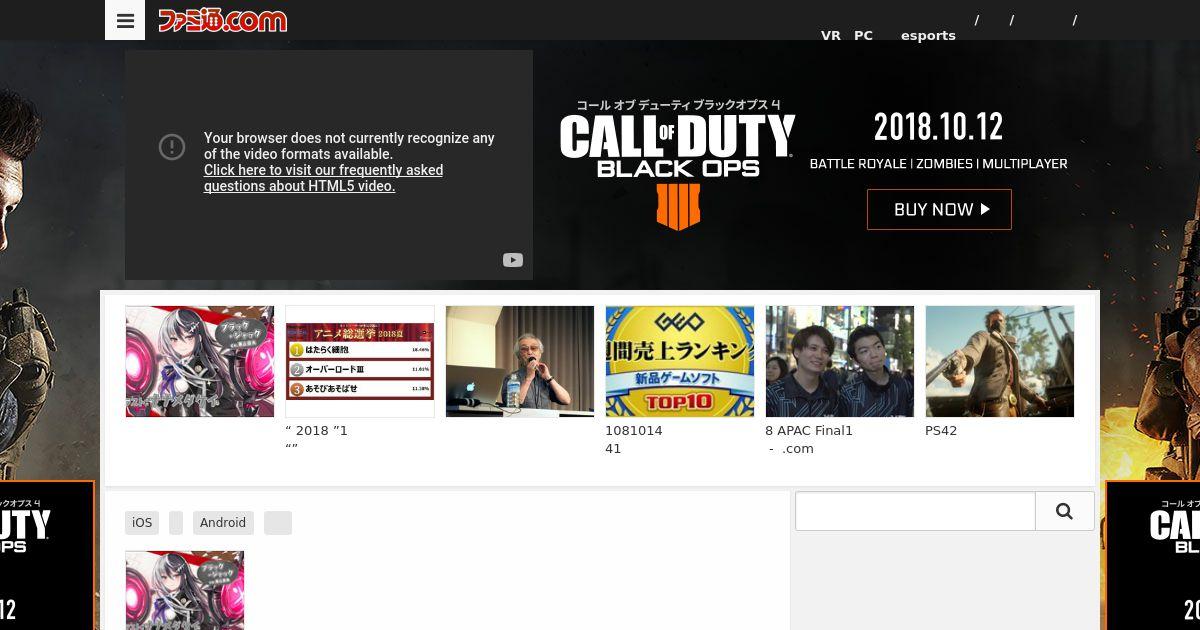Viewport: 1200px width, 630px height.
Task: Select the blank tag after Android
Action: 278,523
